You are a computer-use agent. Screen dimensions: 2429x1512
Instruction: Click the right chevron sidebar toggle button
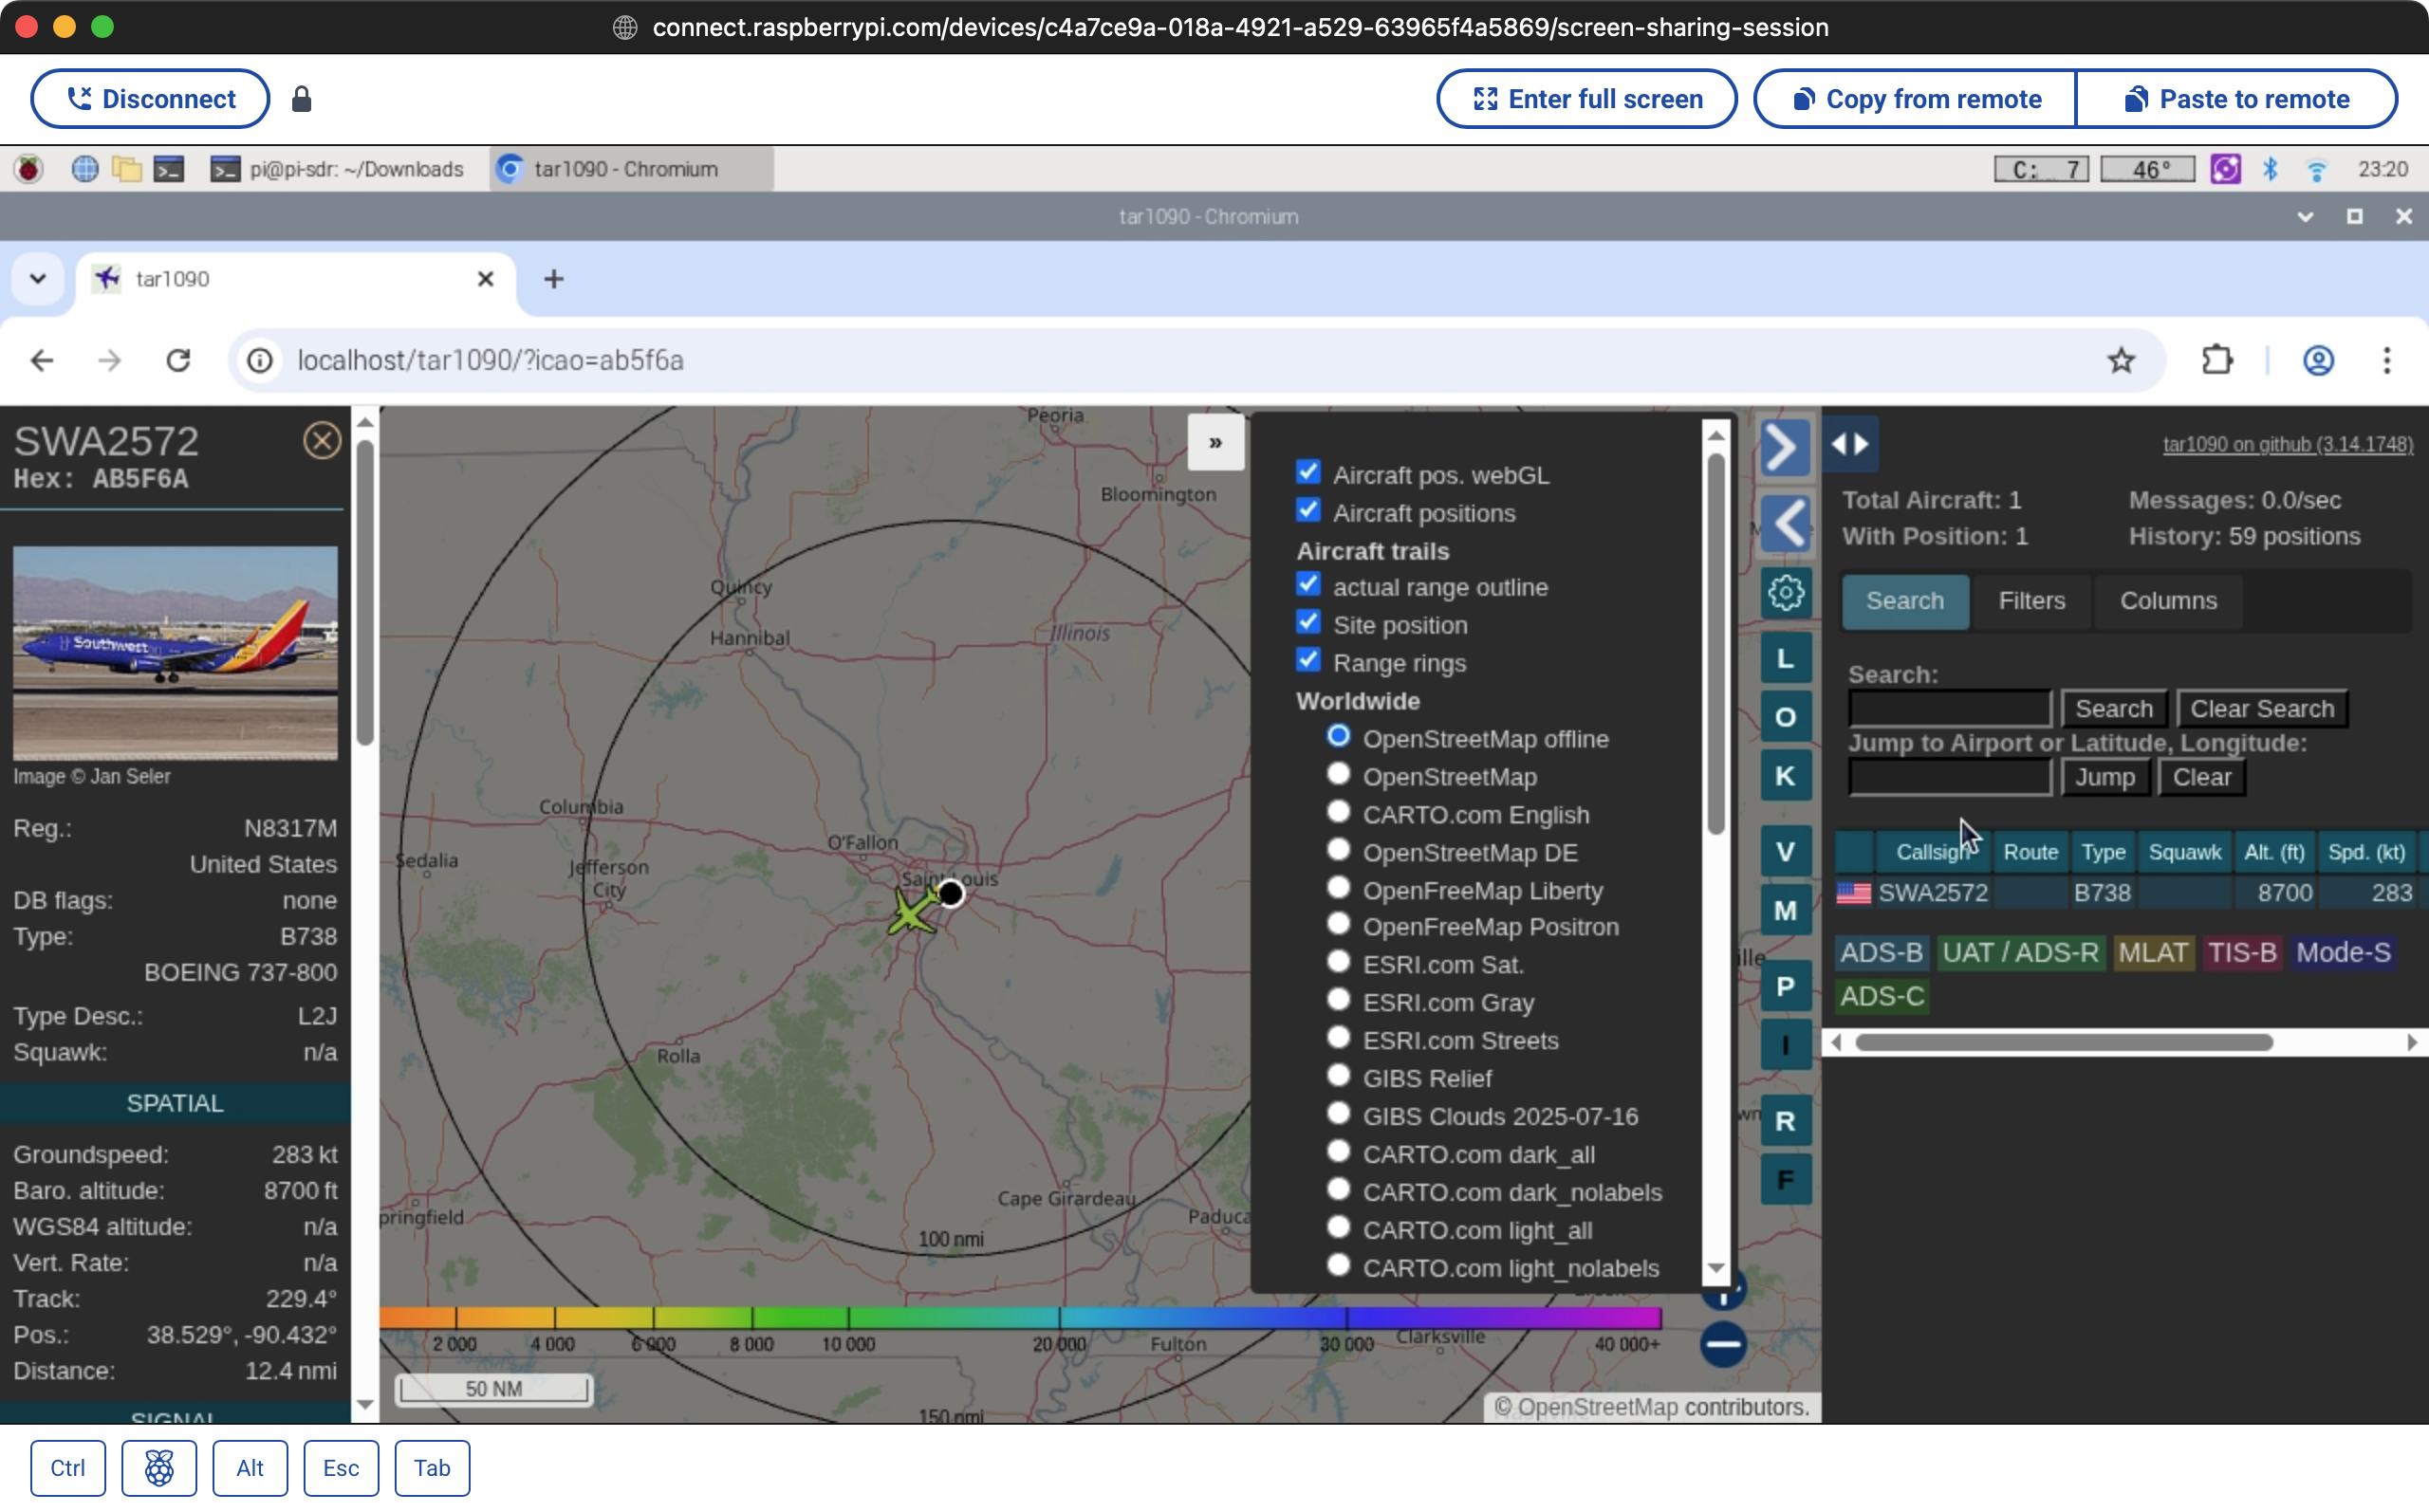pos(1785,447)
